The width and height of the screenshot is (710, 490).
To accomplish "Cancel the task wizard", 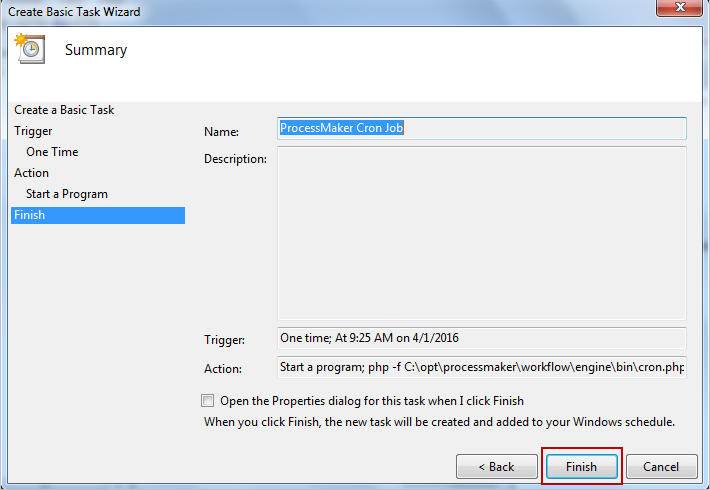I will point(661,467).
